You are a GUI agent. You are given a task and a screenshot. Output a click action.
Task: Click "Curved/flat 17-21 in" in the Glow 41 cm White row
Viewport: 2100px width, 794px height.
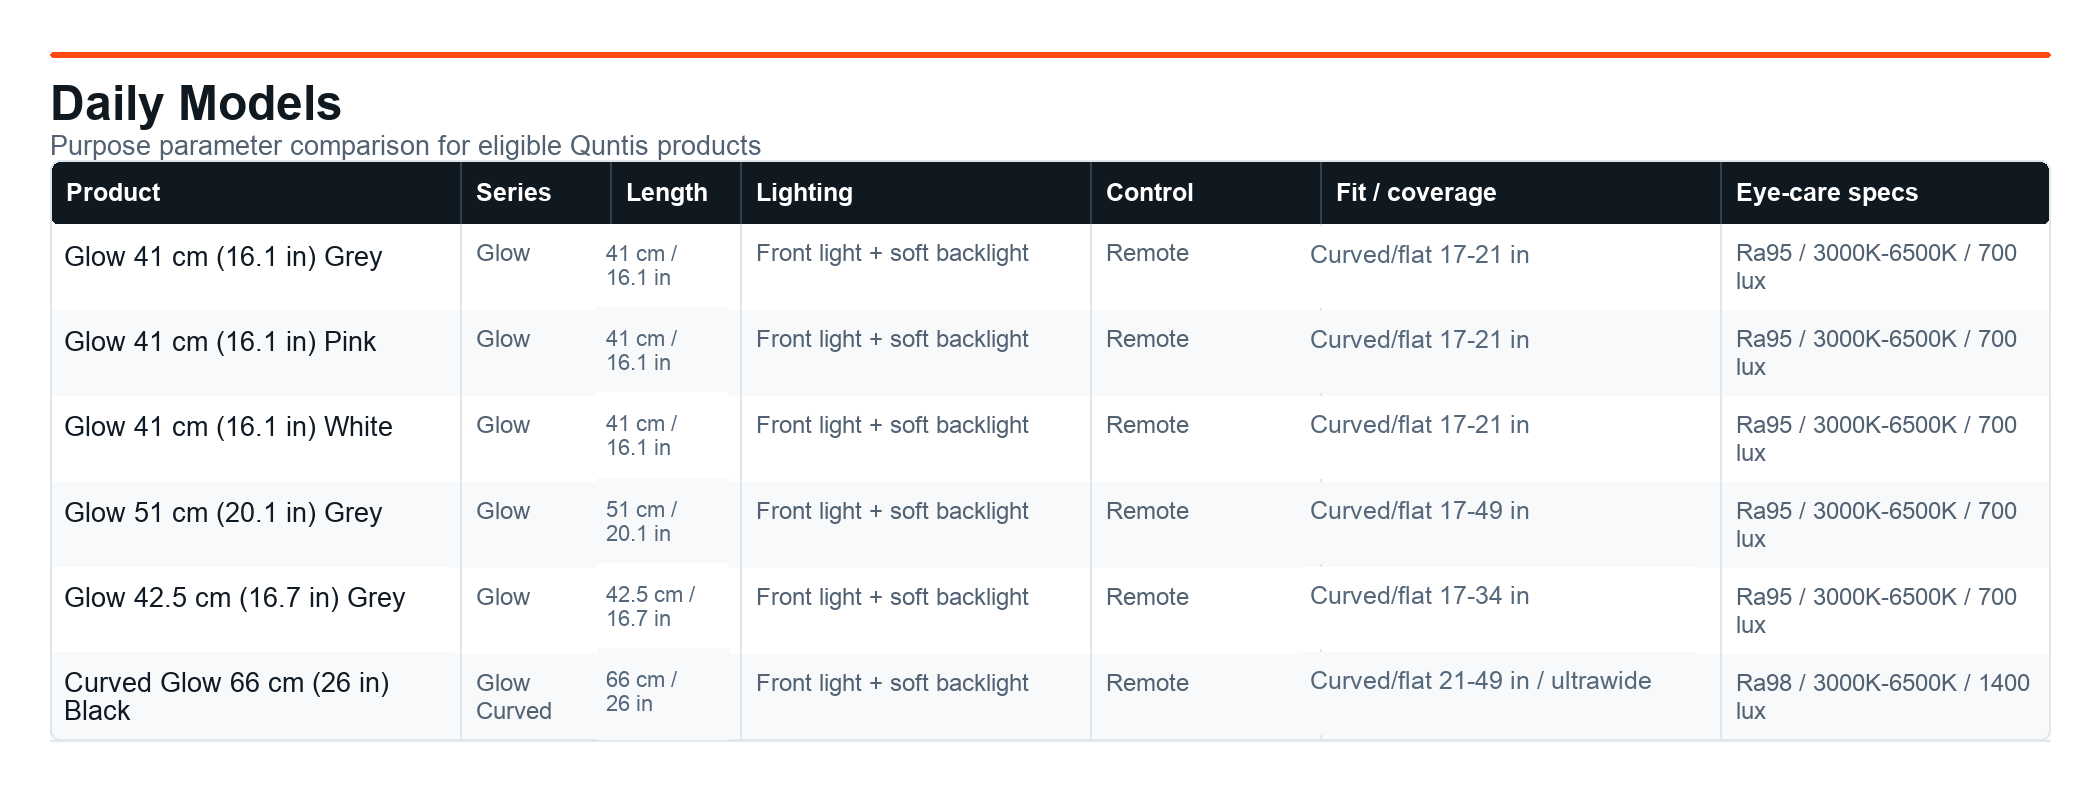point(1420,425)
